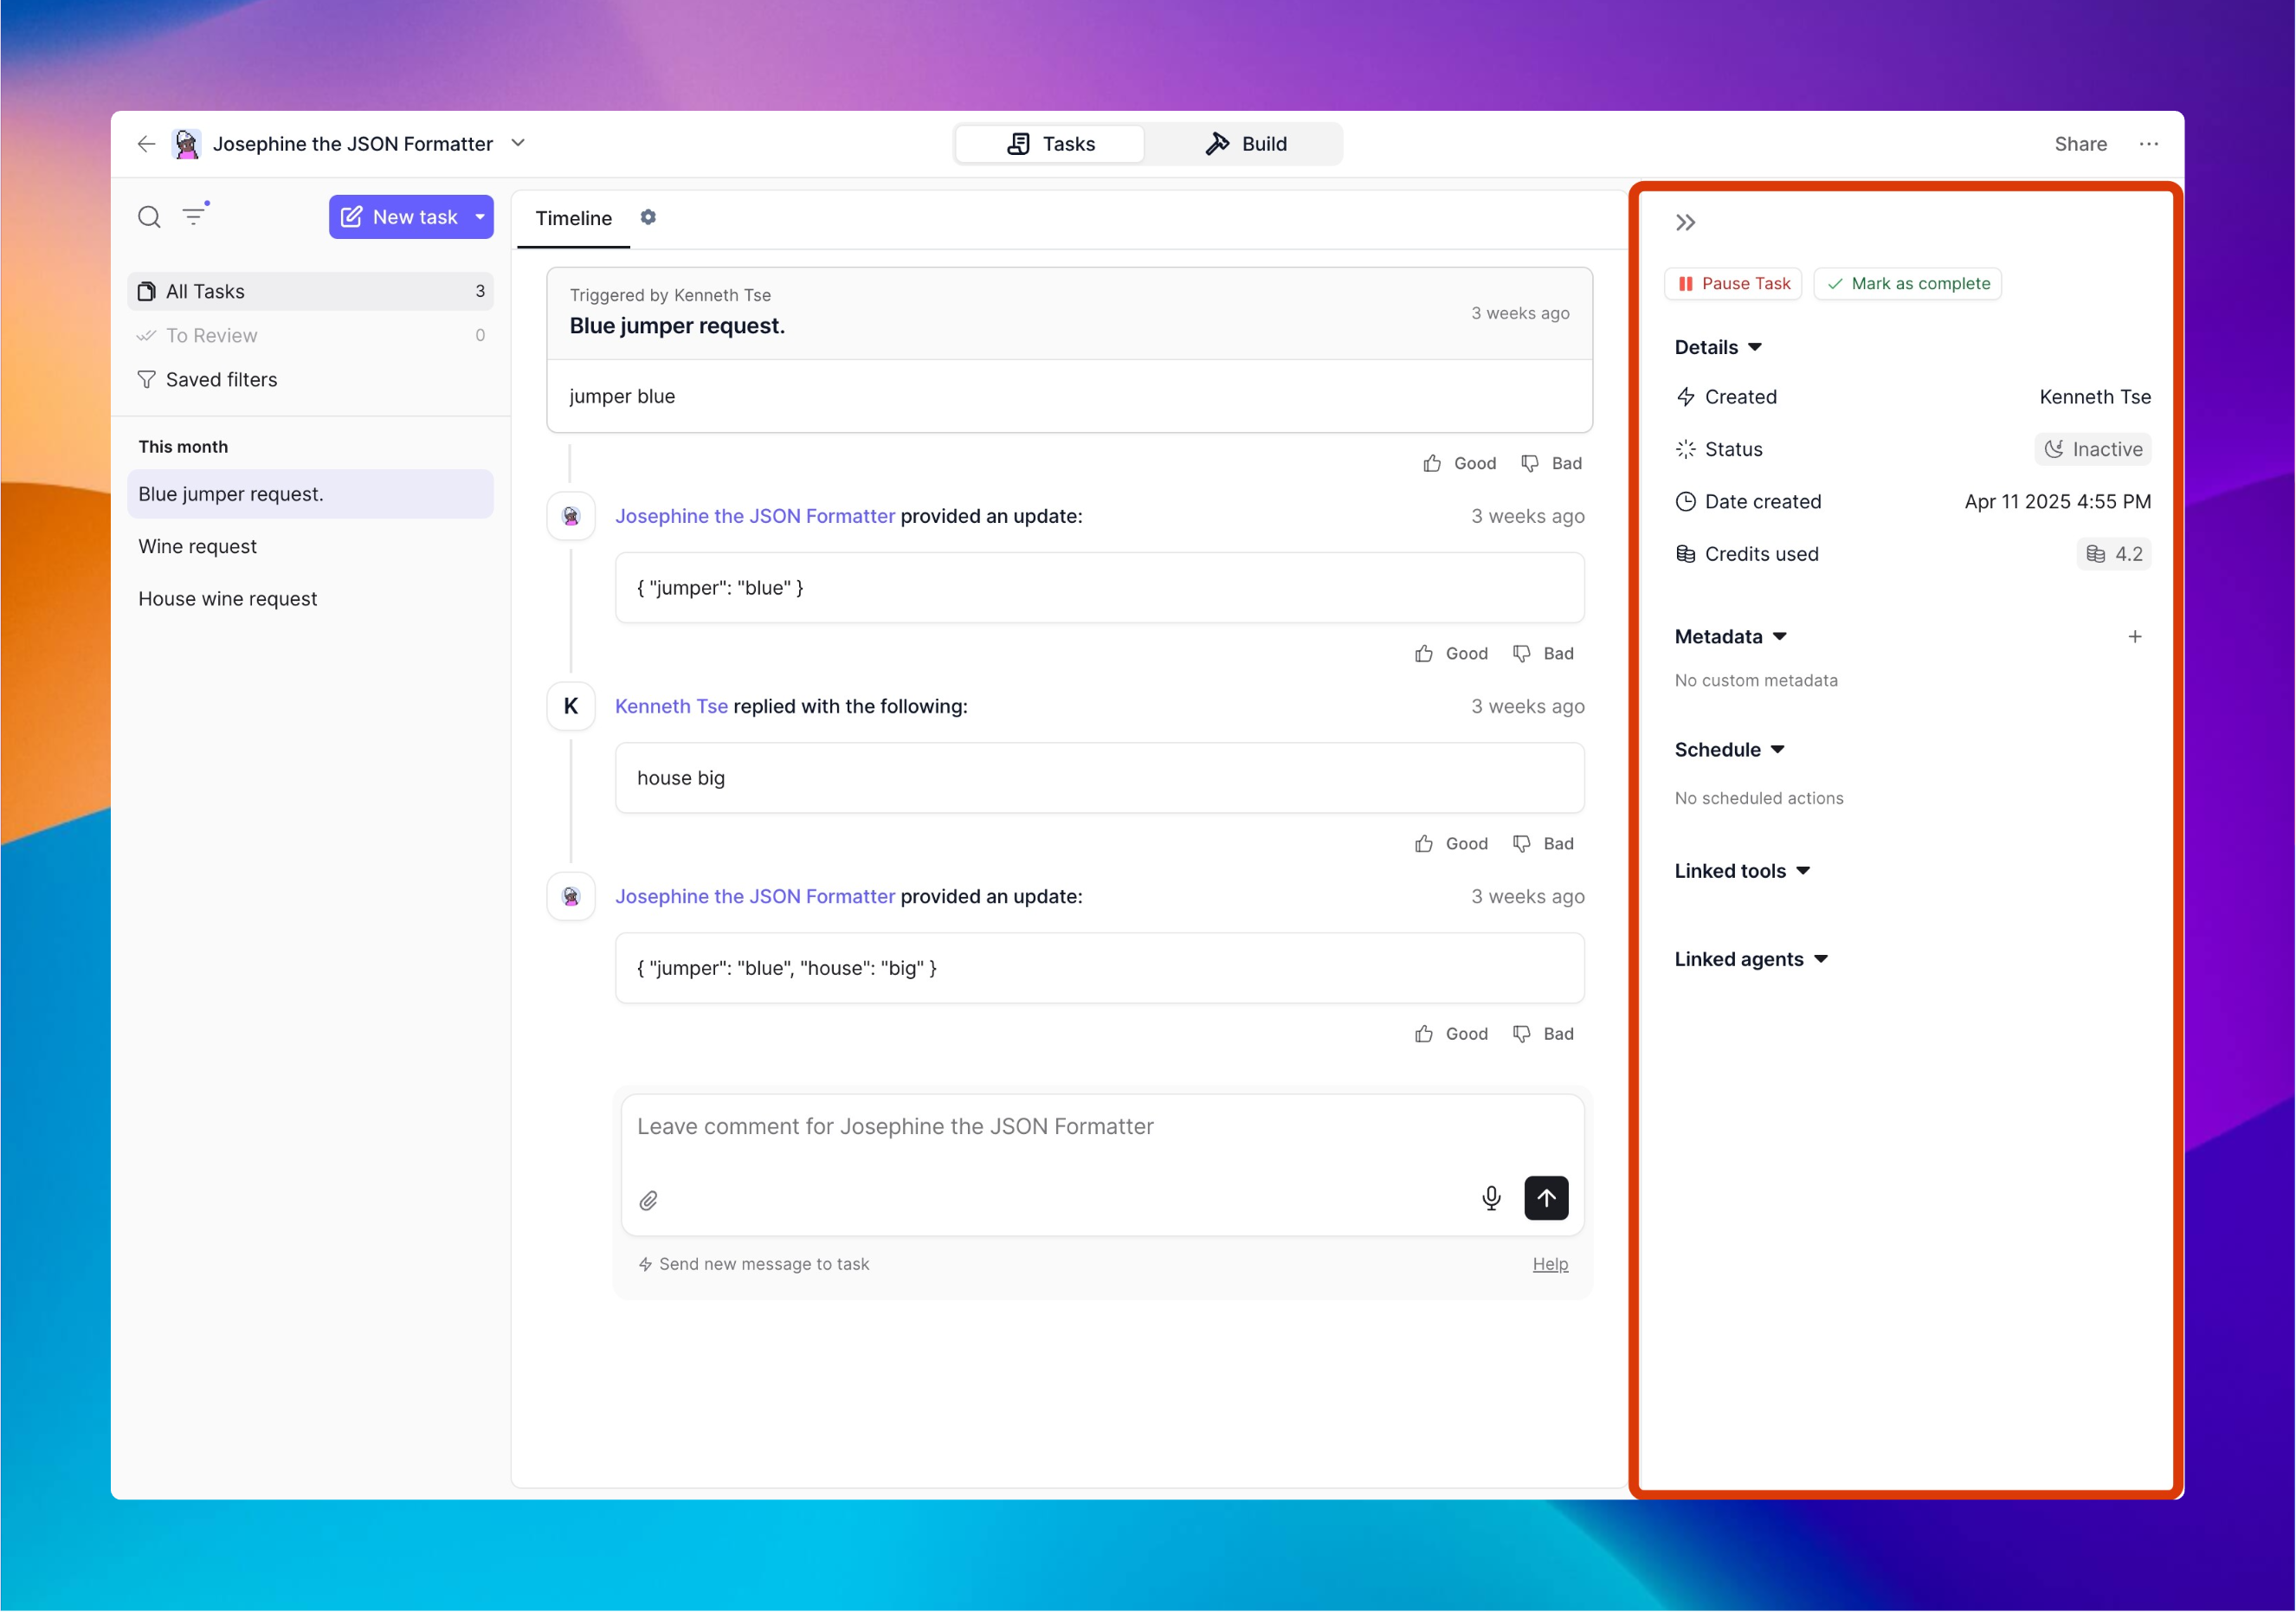Viewport: 2296px width, 1612px height.
Task: Expand the Linked agents section
Action: click(1751, 959)
